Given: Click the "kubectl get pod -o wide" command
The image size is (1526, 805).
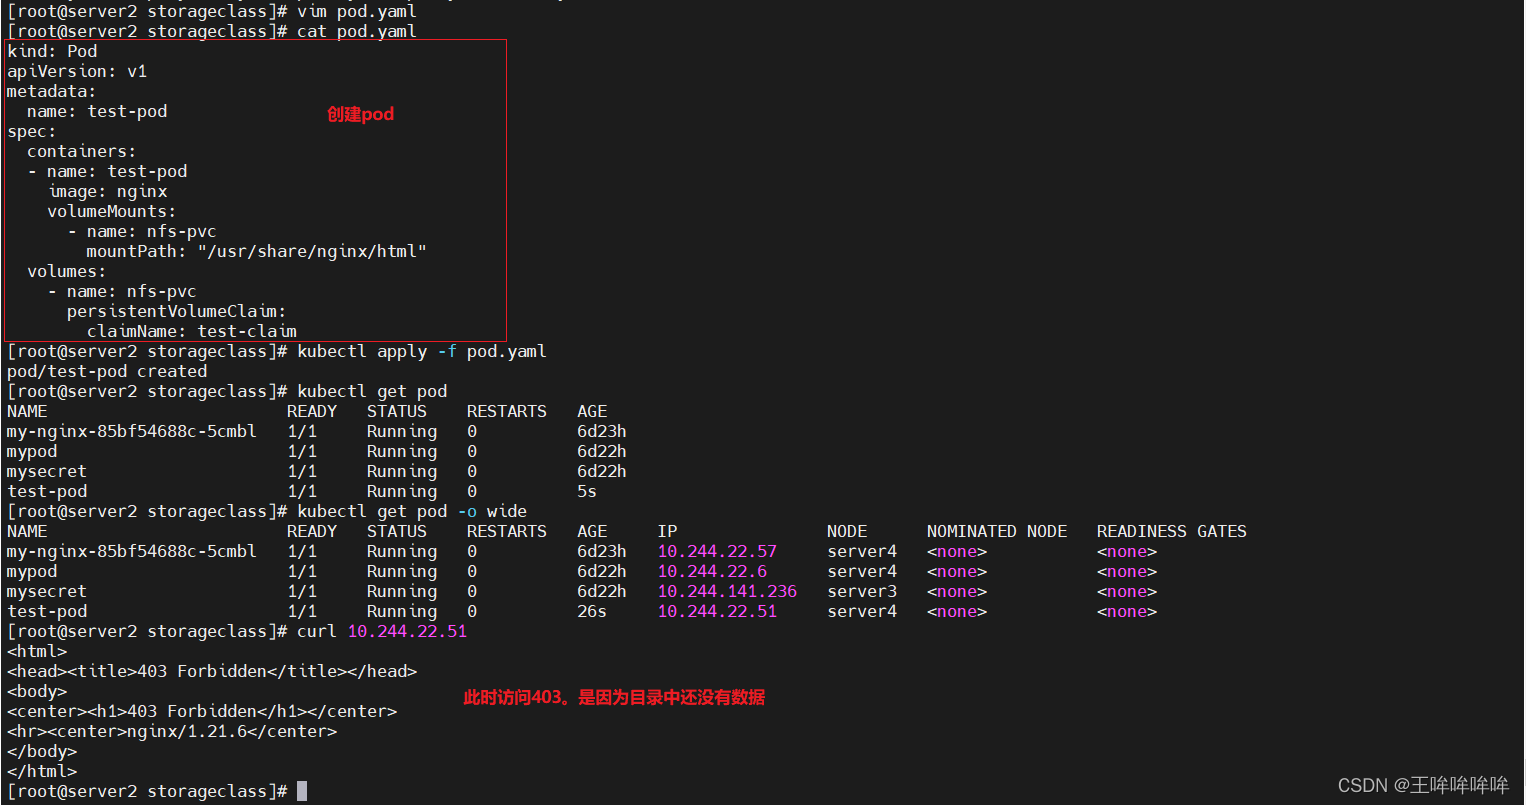Looking at the screenshot, I should point(412,511).
